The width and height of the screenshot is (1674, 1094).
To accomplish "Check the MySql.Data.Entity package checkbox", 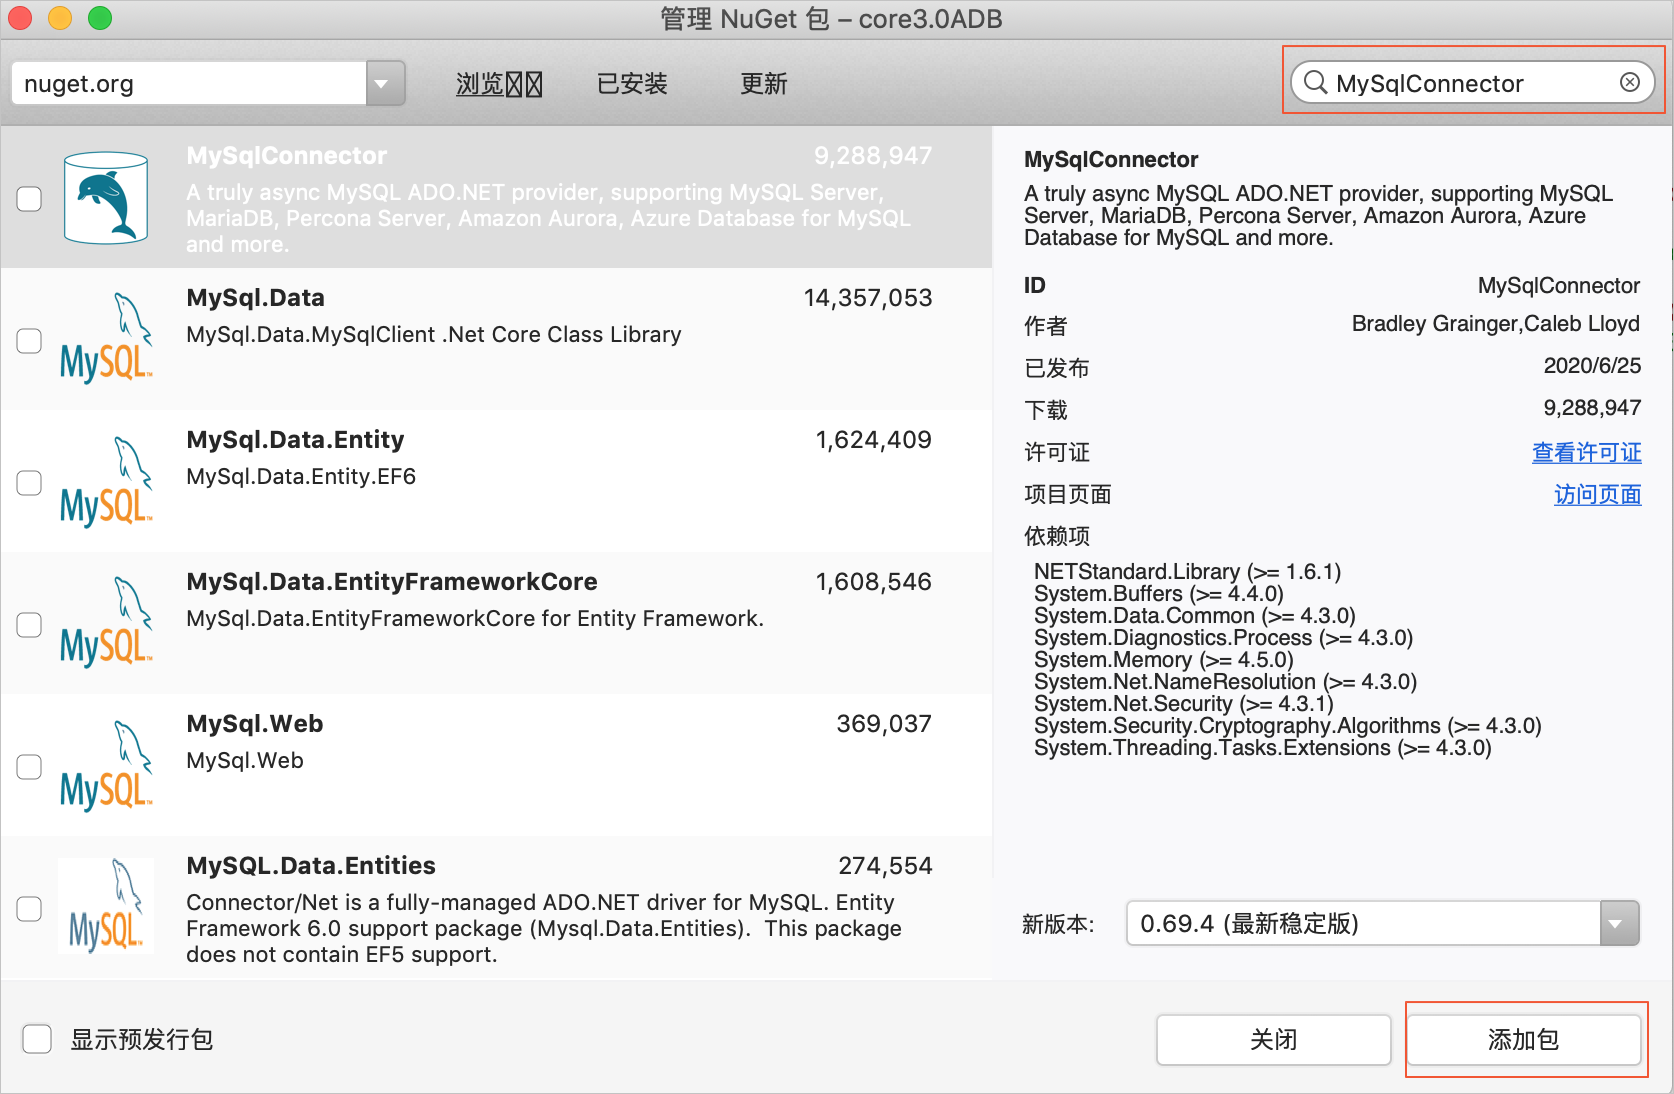I will tap(29, 482).
